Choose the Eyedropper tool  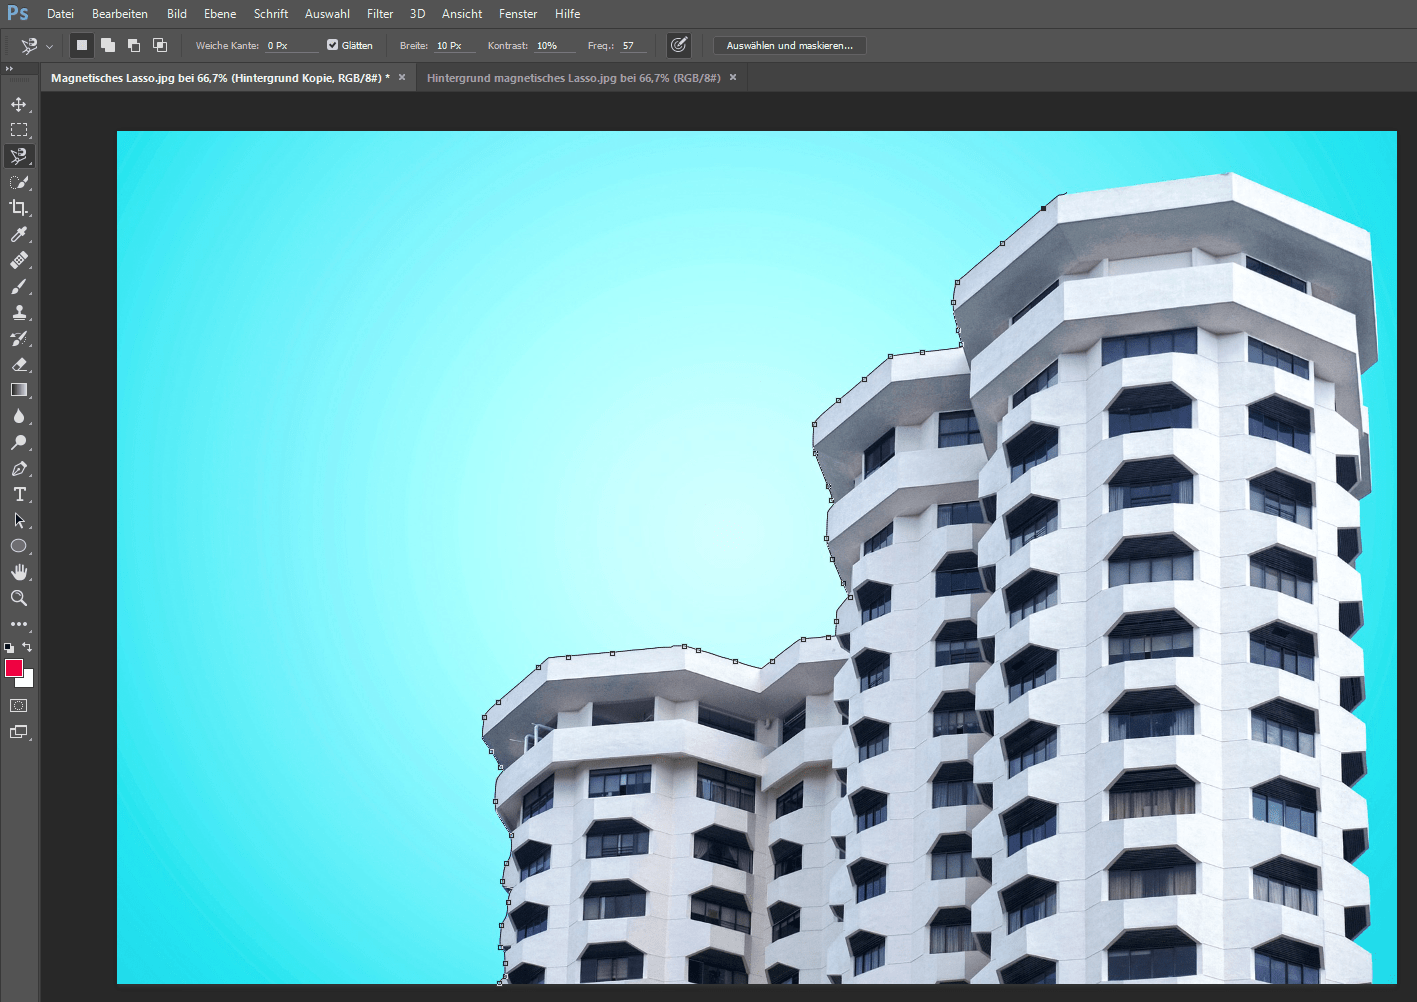coord(18,234)
